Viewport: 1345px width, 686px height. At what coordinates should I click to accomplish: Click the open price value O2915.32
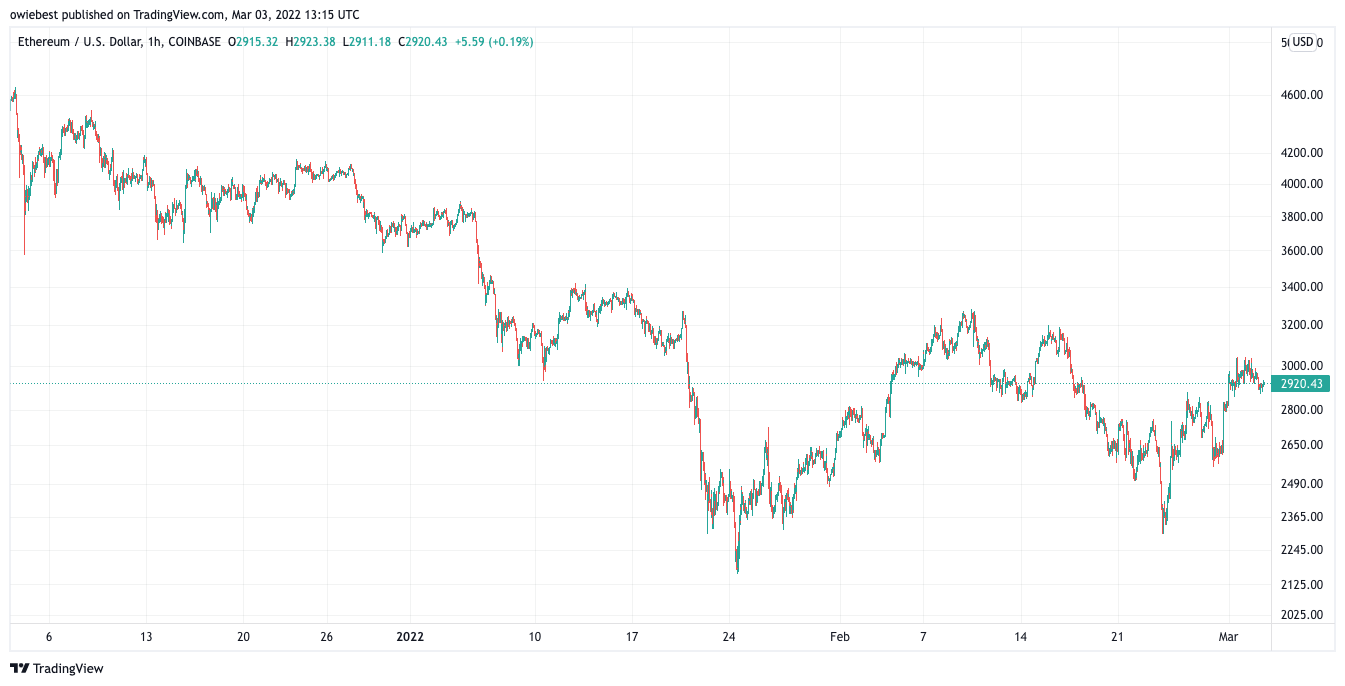[x=253, y=42]
